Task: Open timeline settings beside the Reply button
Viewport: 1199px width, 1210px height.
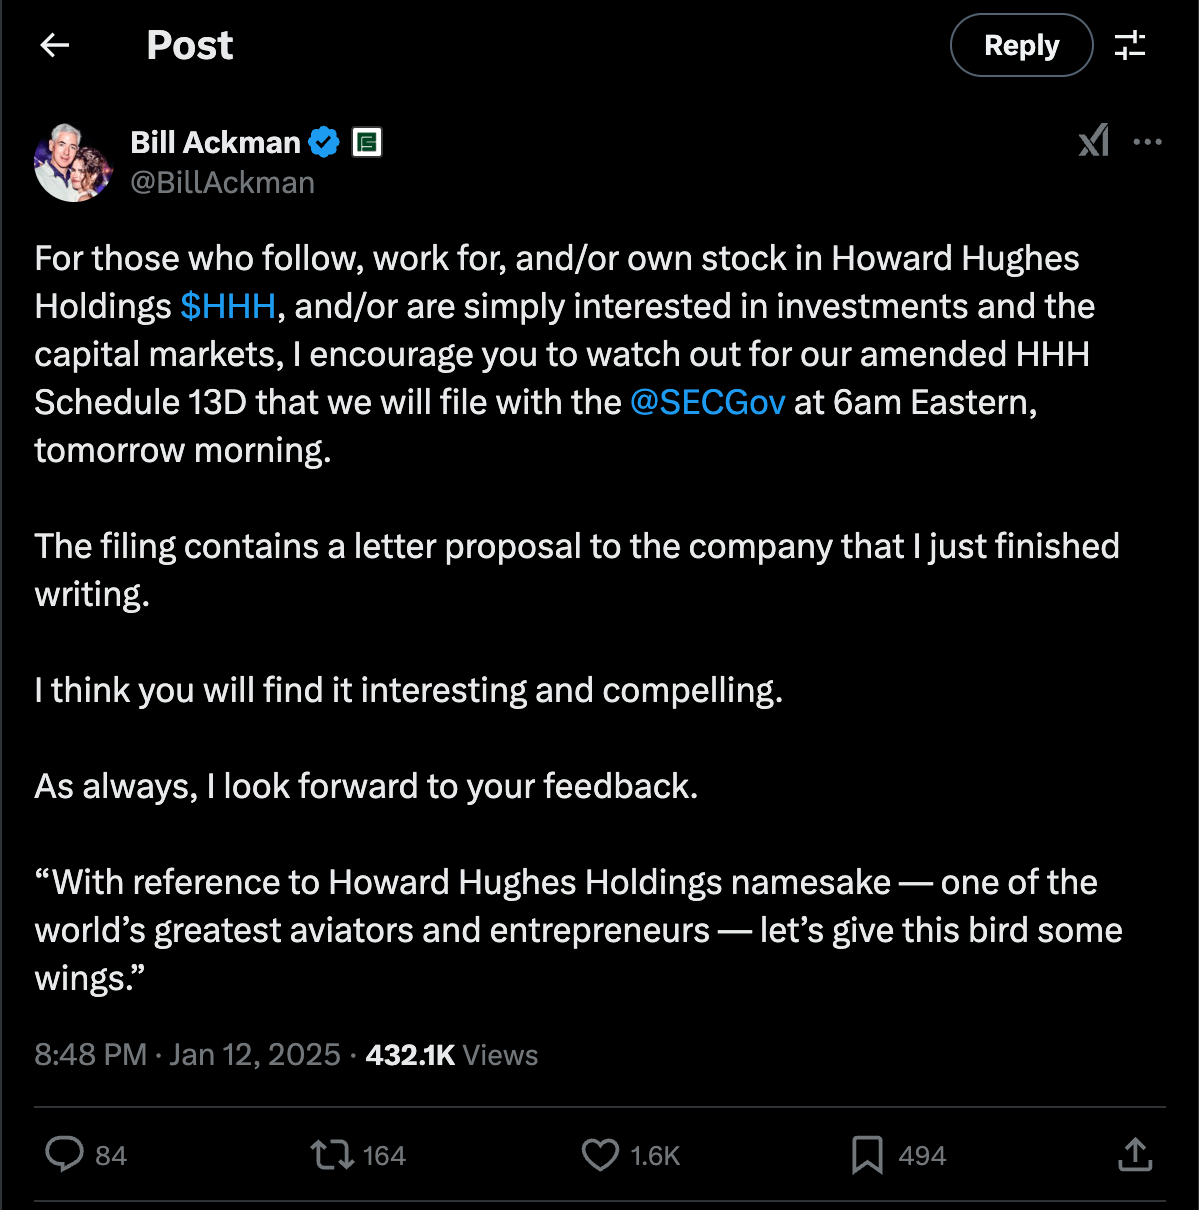Action: [1131, 45]
